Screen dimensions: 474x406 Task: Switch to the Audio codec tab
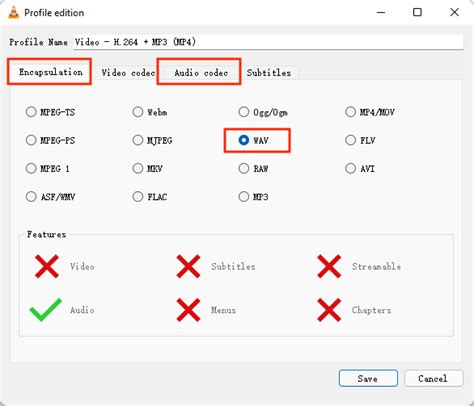click(x=201, y=73)
